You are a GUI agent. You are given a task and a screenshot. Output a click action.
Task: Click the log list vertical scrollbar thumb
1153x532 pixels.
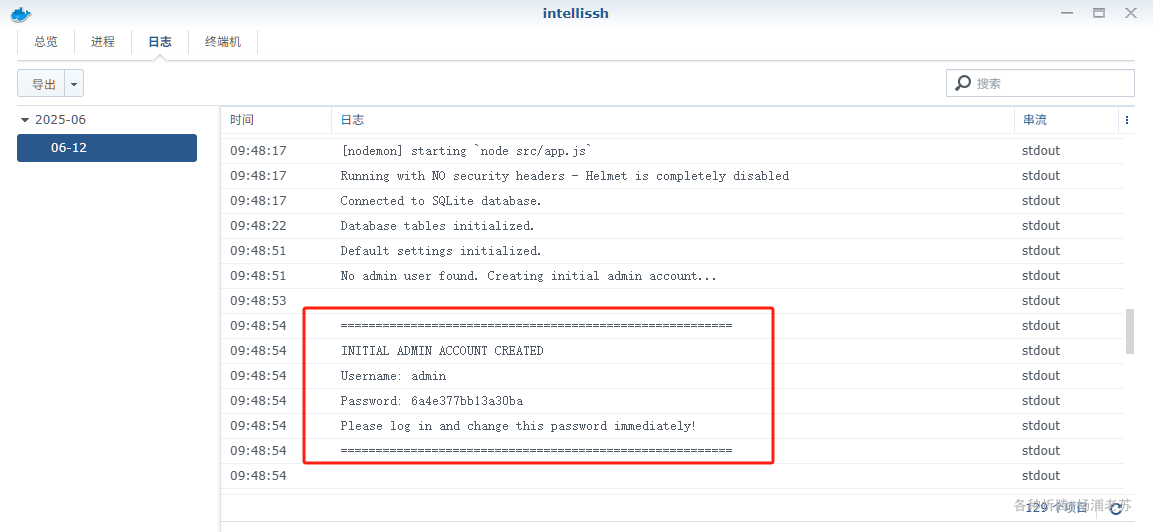tap(1129, 332)
